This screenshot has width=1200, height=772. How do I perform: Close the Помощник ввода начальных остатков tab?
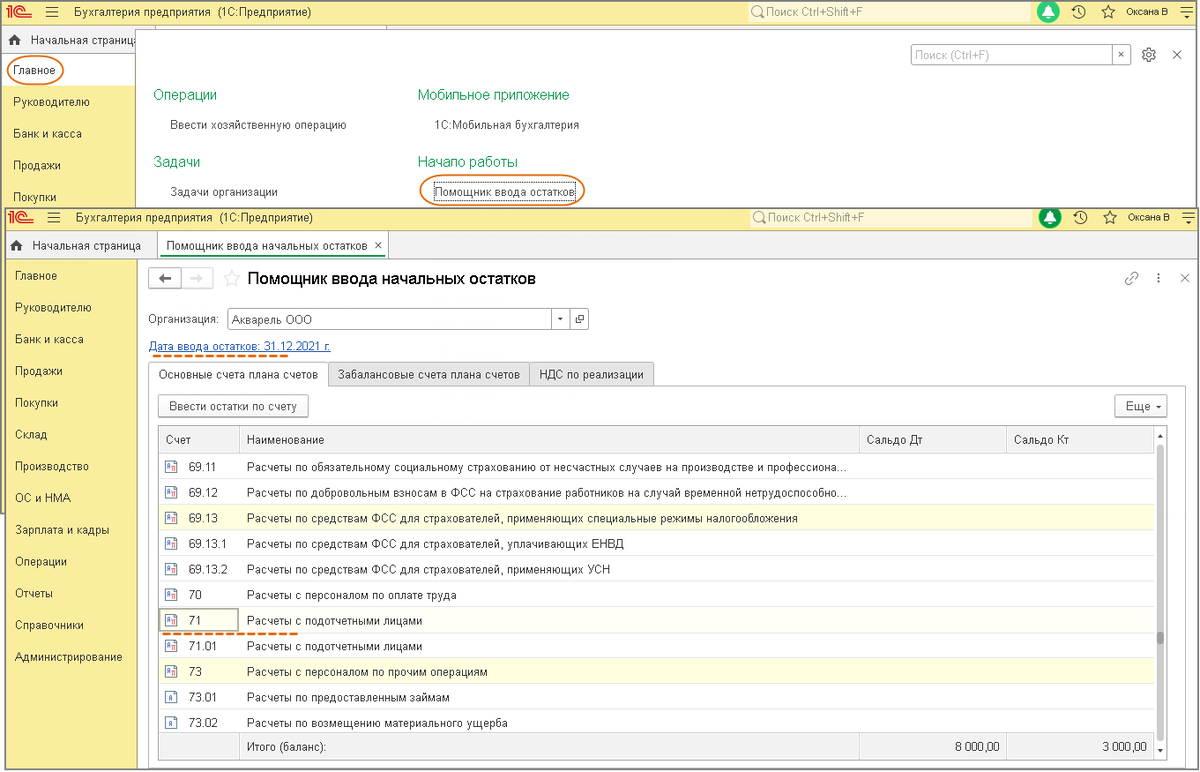click(377, 246)
